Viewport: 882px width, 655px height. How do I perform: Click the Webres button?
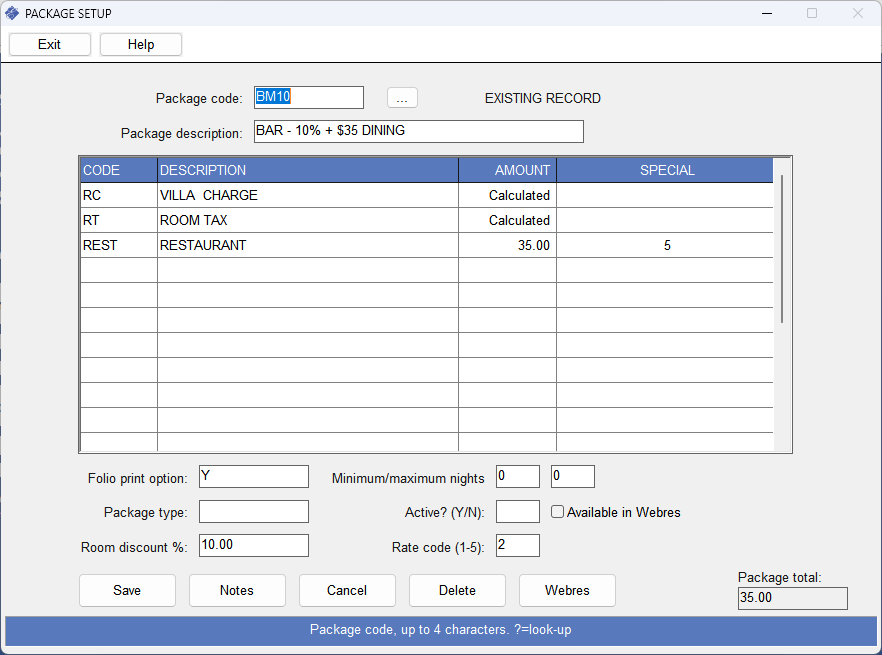tap(567, 590)
